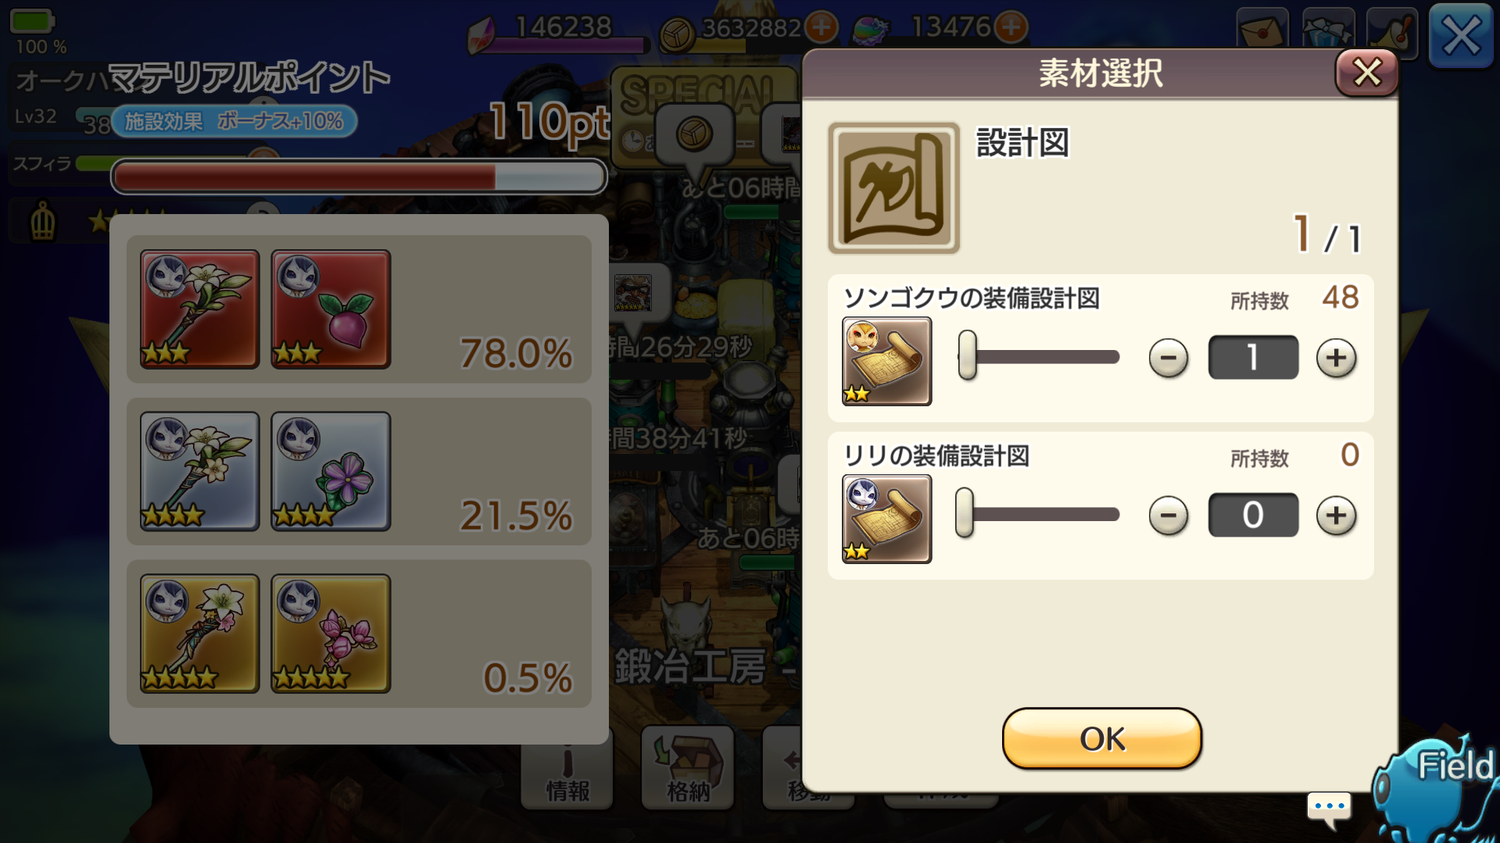Decrease ソンゴクウの装備設計図 quantity with minus
This screenshot has width=1500, height=843.
coord(1168,358)
